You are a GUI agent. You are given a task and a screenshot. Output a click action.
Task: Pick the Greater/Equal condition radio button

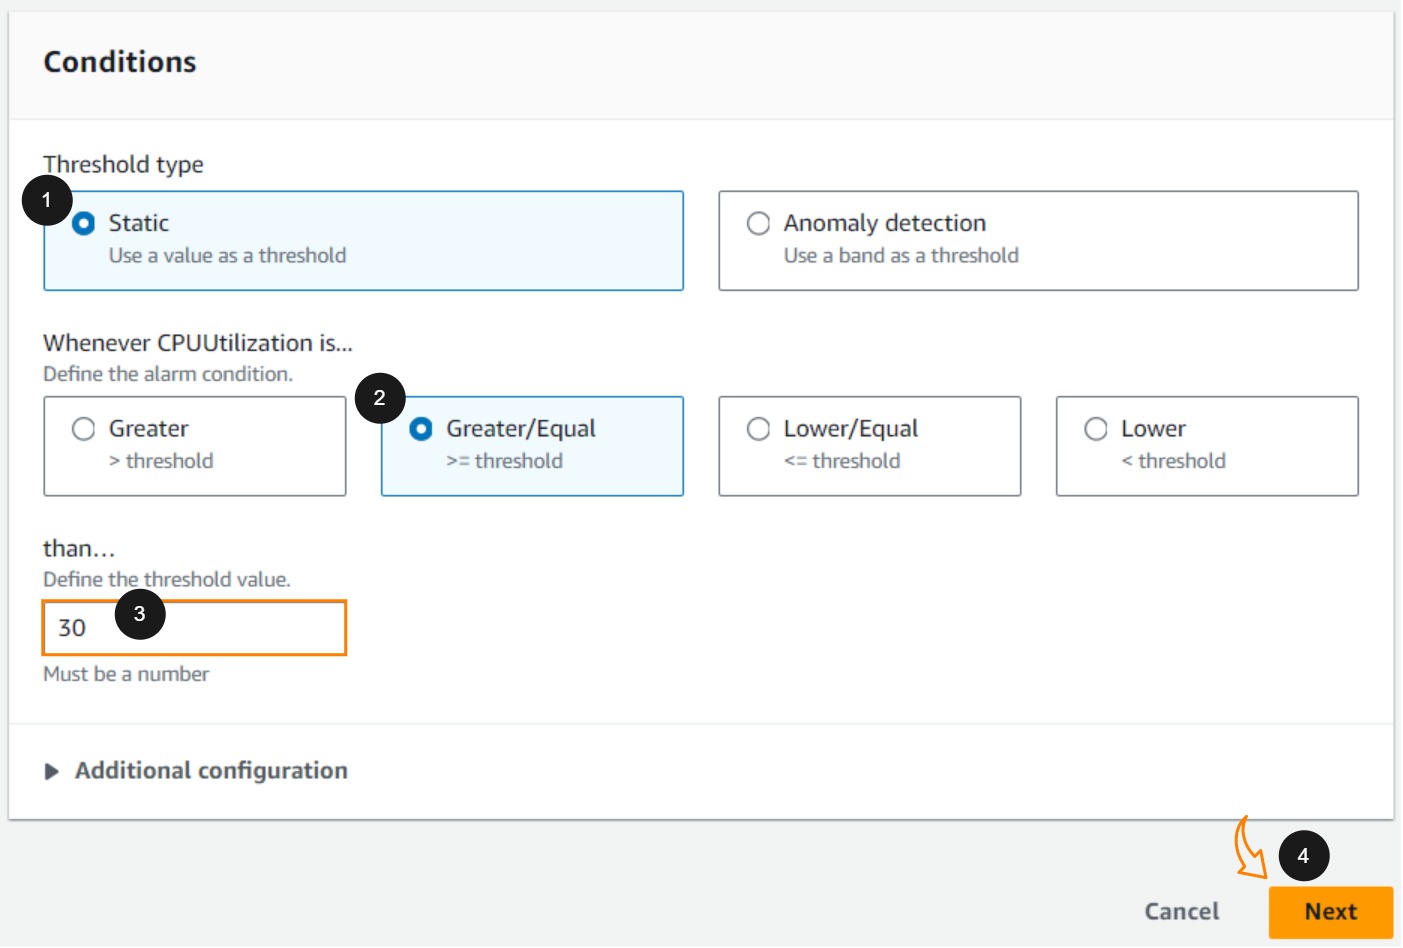421,429
